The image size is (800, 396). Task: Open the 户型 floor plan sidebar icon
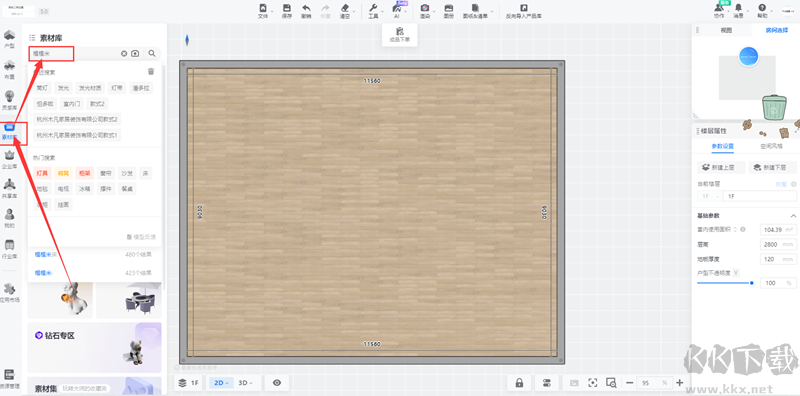click(9, 39)
